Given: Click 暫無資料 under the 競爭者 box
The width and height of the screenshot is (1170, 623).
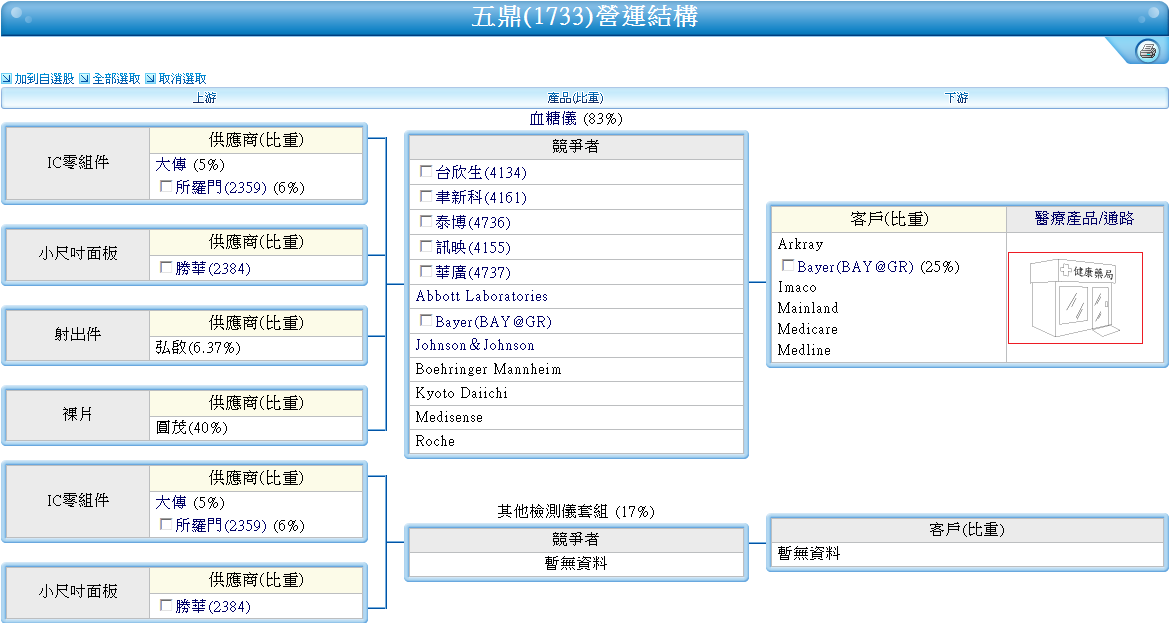Looking at the screenshot, I should coord(576,564).
